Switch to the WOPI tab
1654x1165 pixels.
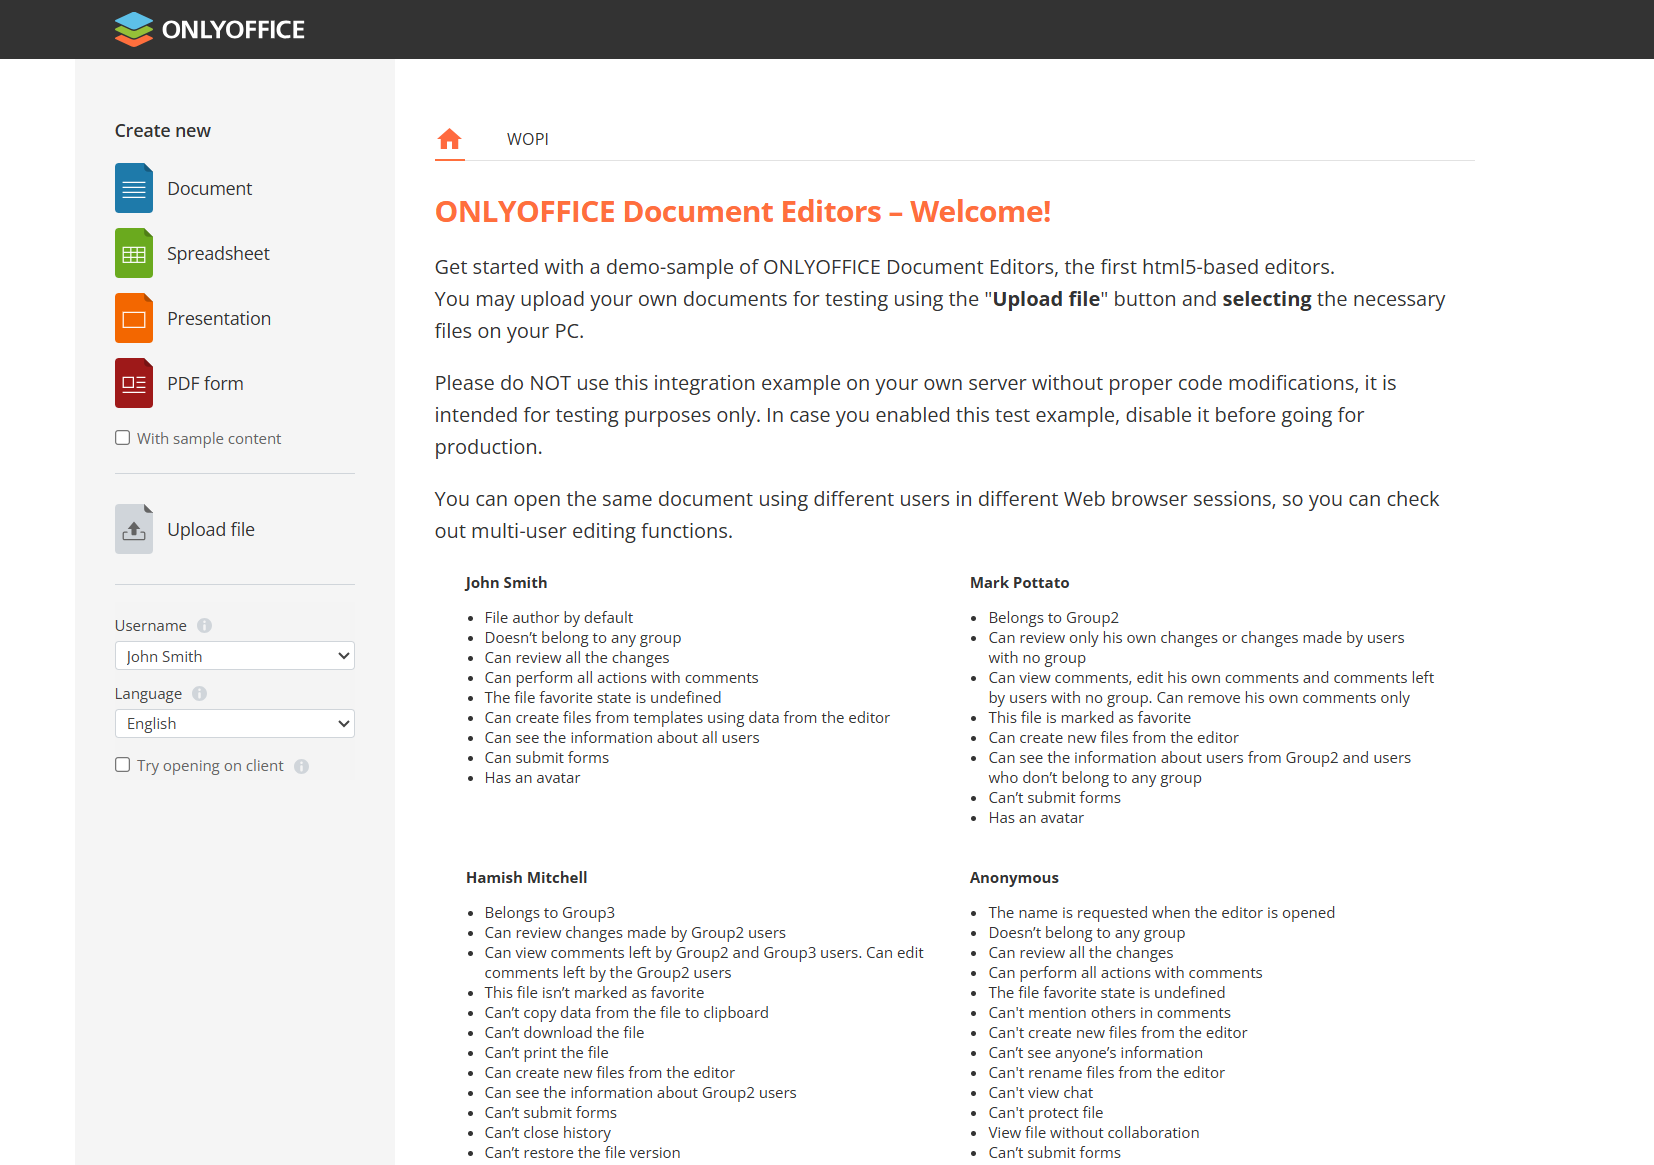tap(528, 139)
